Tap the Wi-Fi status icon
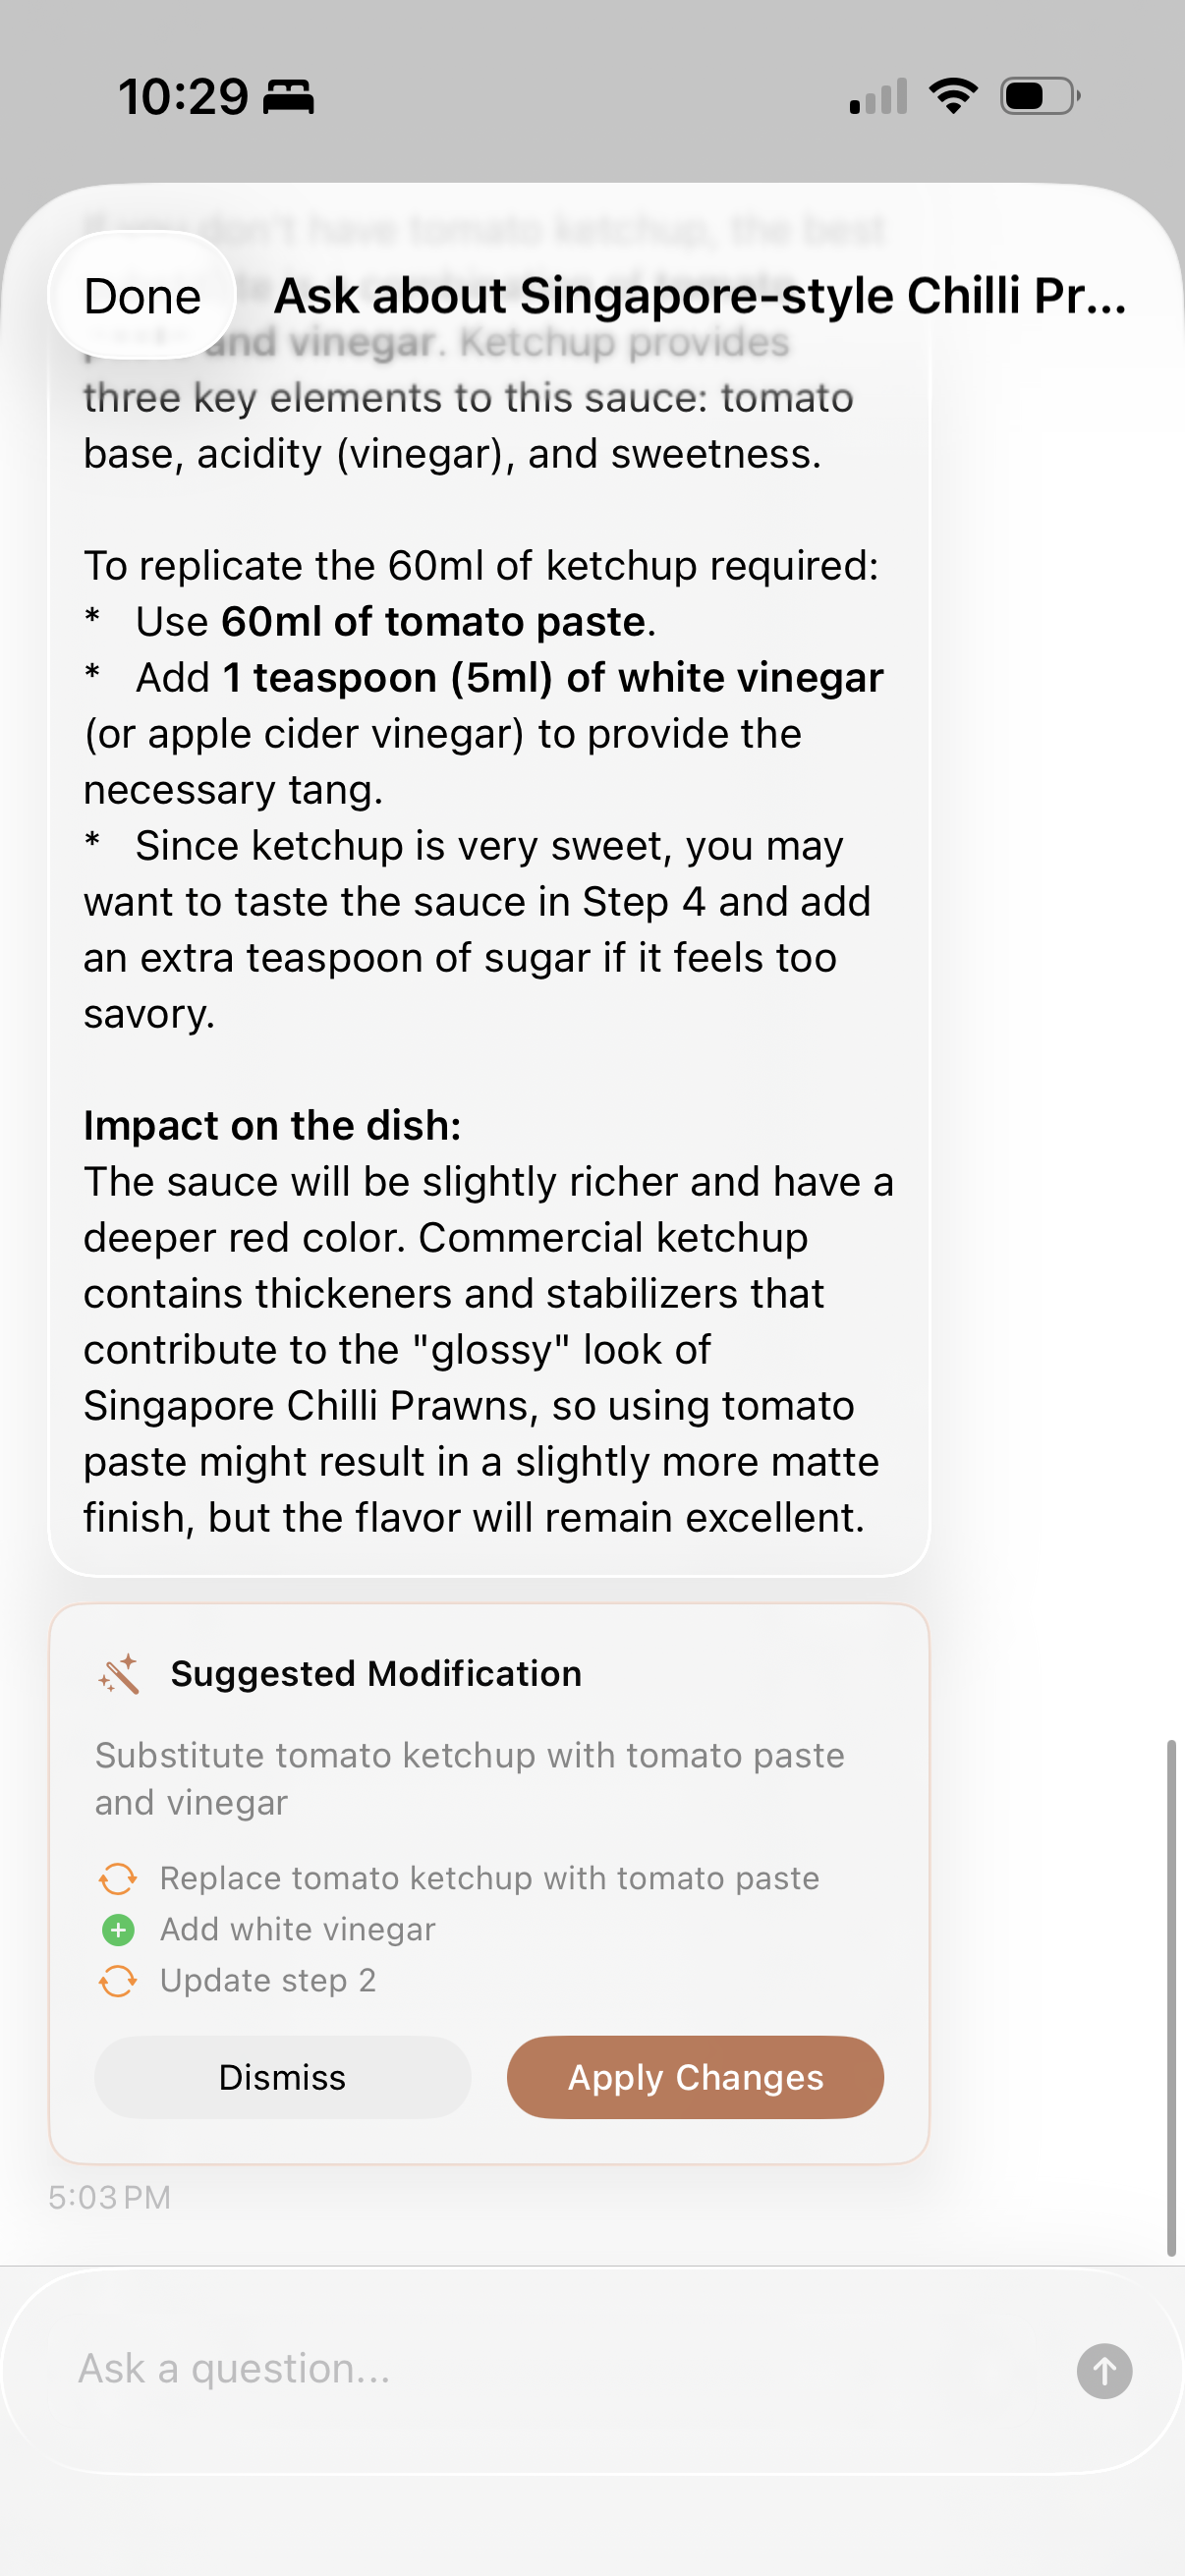1185x2576 pixels. pos(953,96)
